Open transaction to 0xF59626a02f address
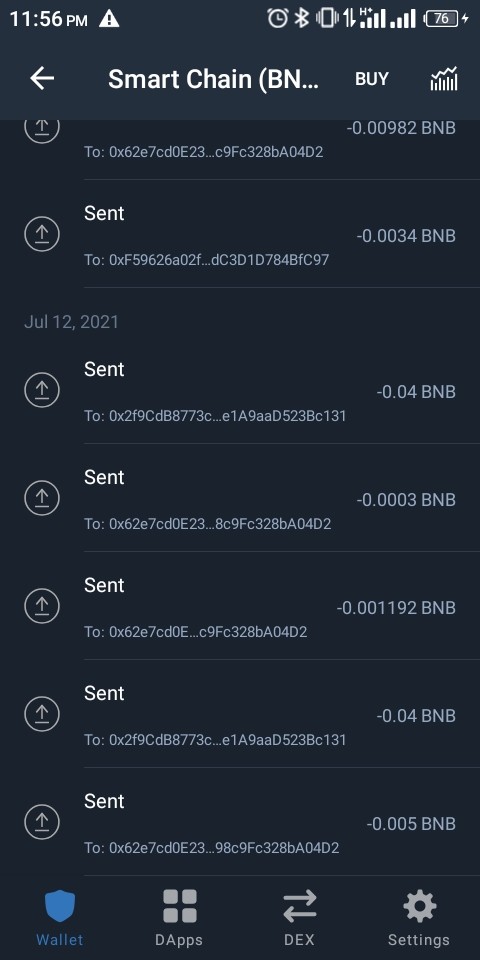The image size is (480, 960). tap(240, 234)
